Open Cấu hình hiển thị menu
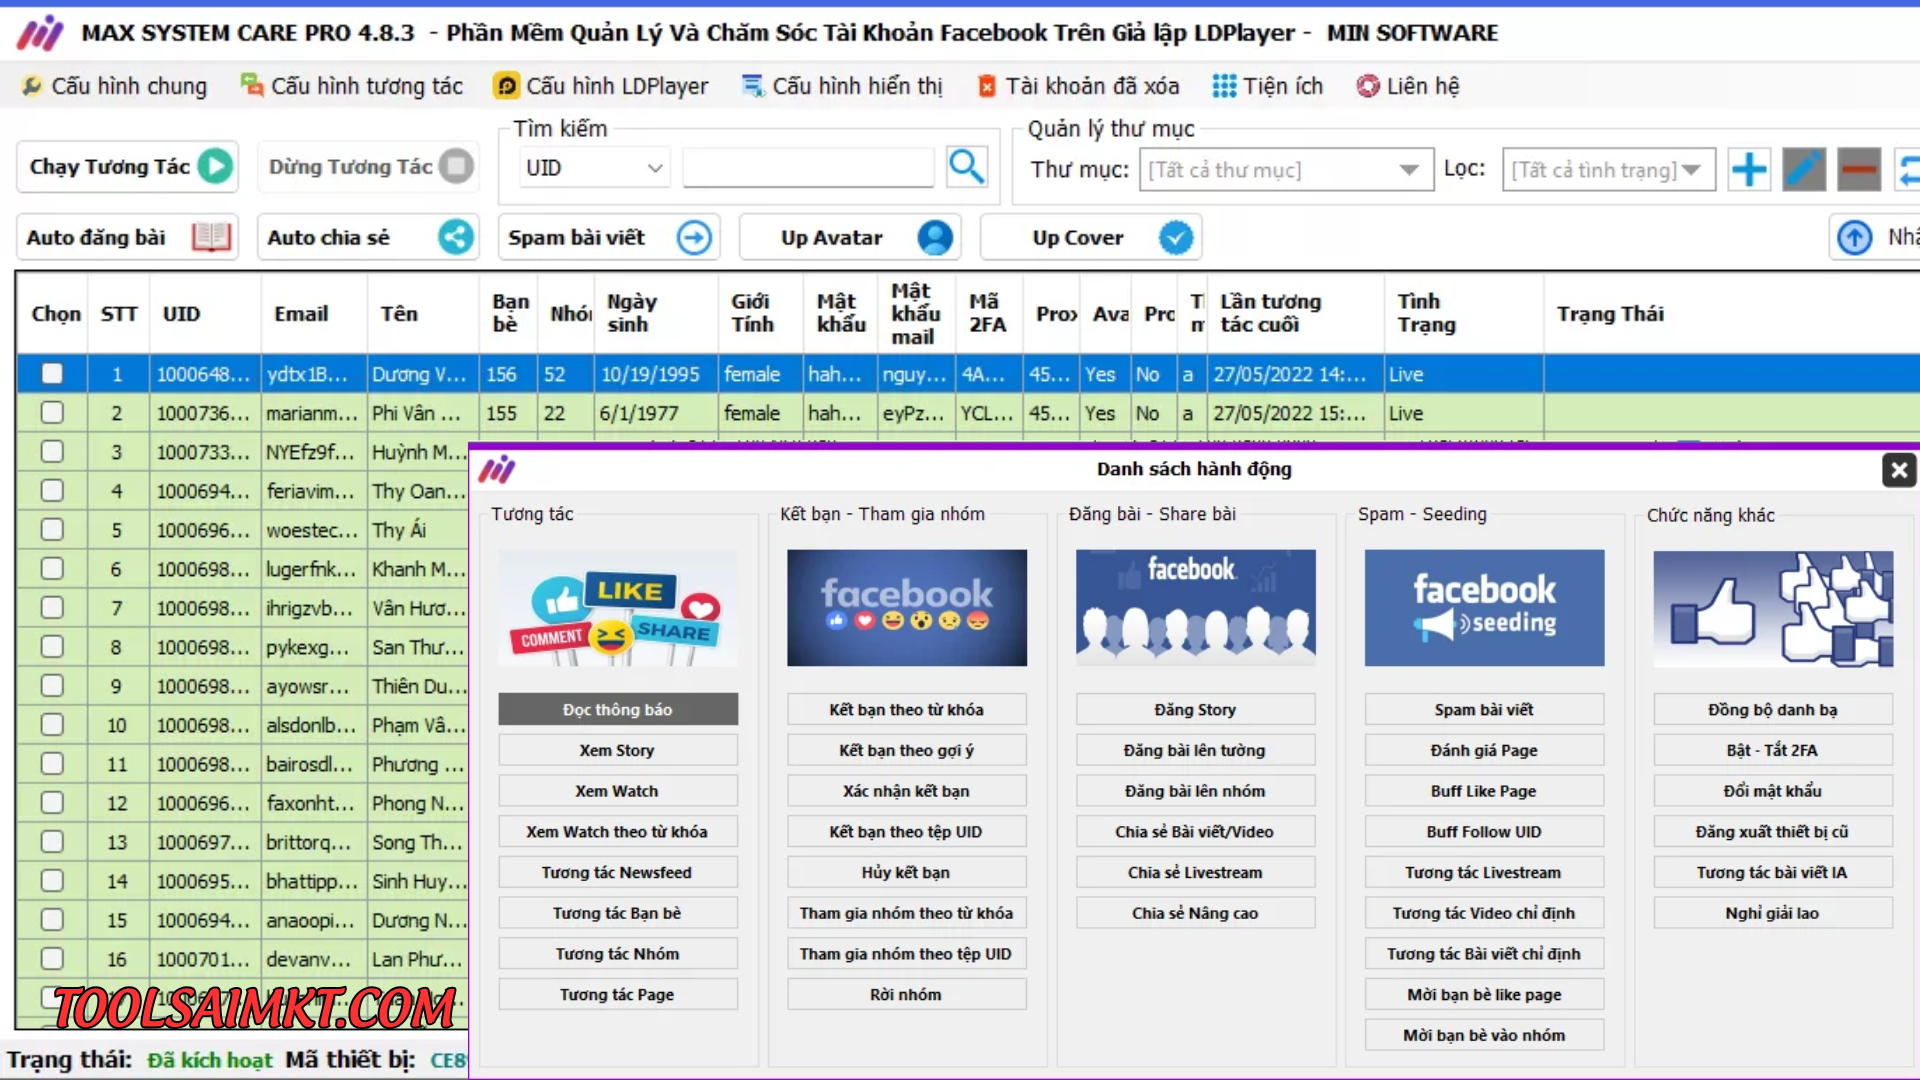Viewport: 1920px width, 1080px height. (842, 86)
